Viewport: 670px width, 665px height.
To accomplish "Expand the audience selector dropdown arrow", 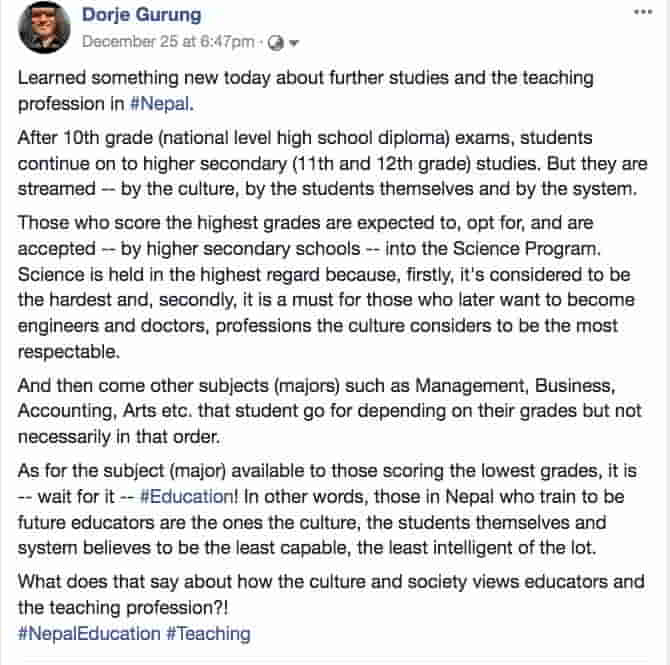I will (294, 43).
